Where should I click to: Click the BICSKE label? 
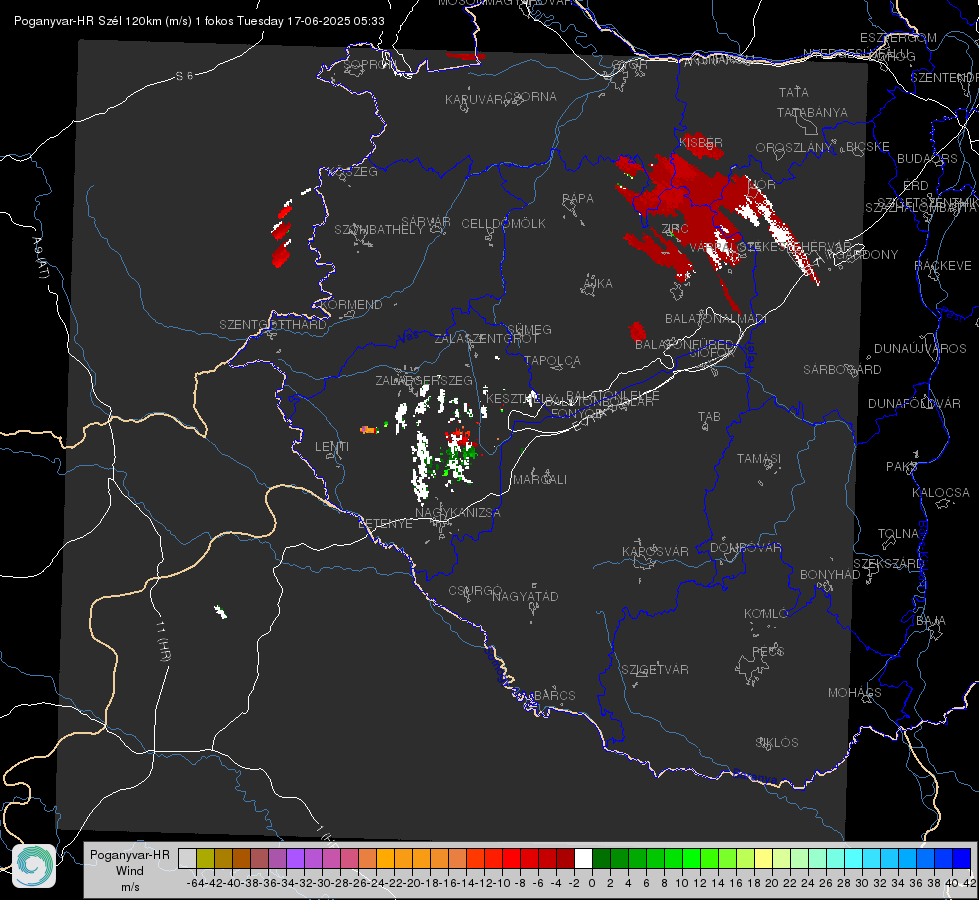[868, 147]
